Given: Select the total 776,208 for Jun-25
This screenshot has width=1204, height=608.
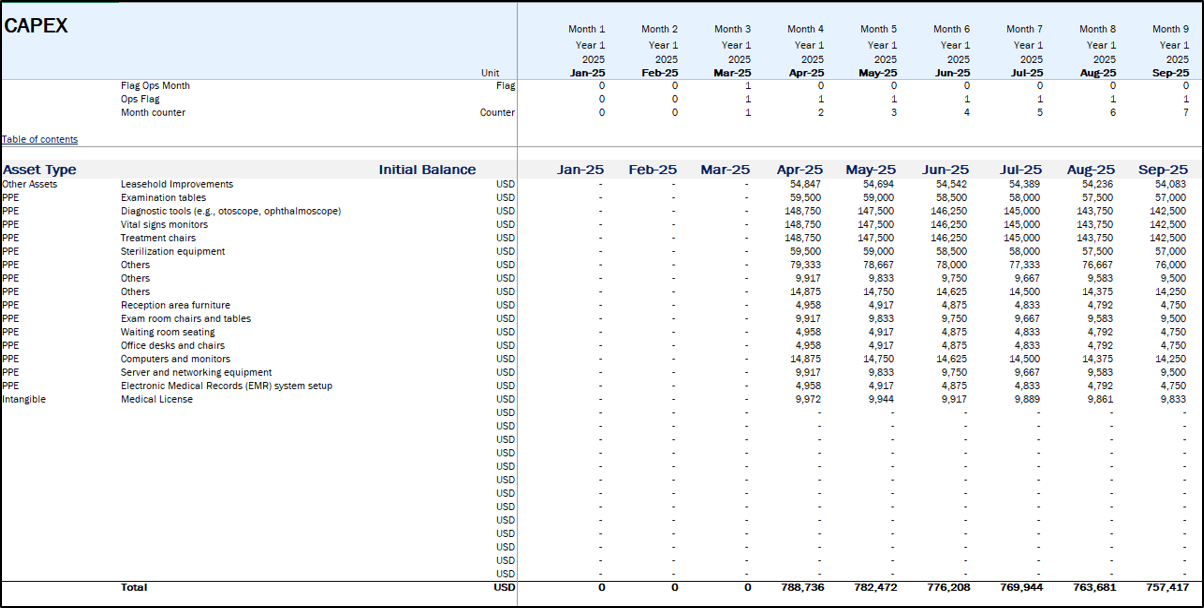Looking at the screenshot, I should [949, 587].
